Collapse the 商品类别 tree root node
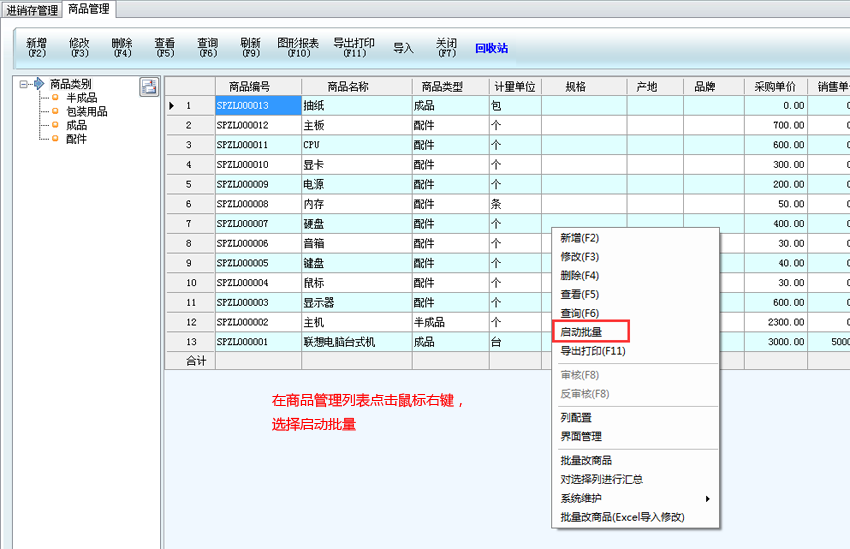Screen dimensions: 850x549 24,84
